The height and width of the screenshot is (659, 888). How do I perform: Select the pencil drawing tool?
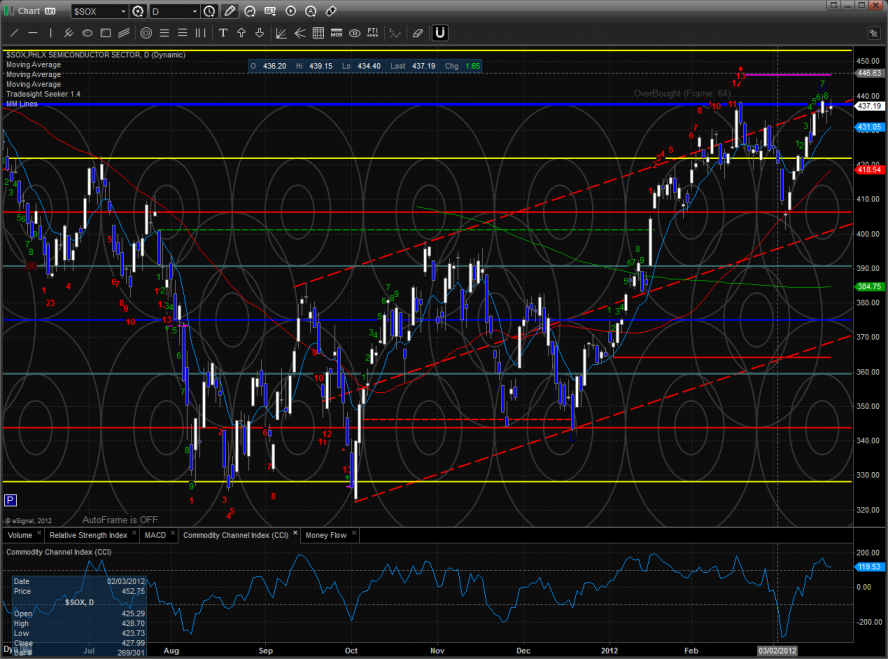(x=231, y=11)
